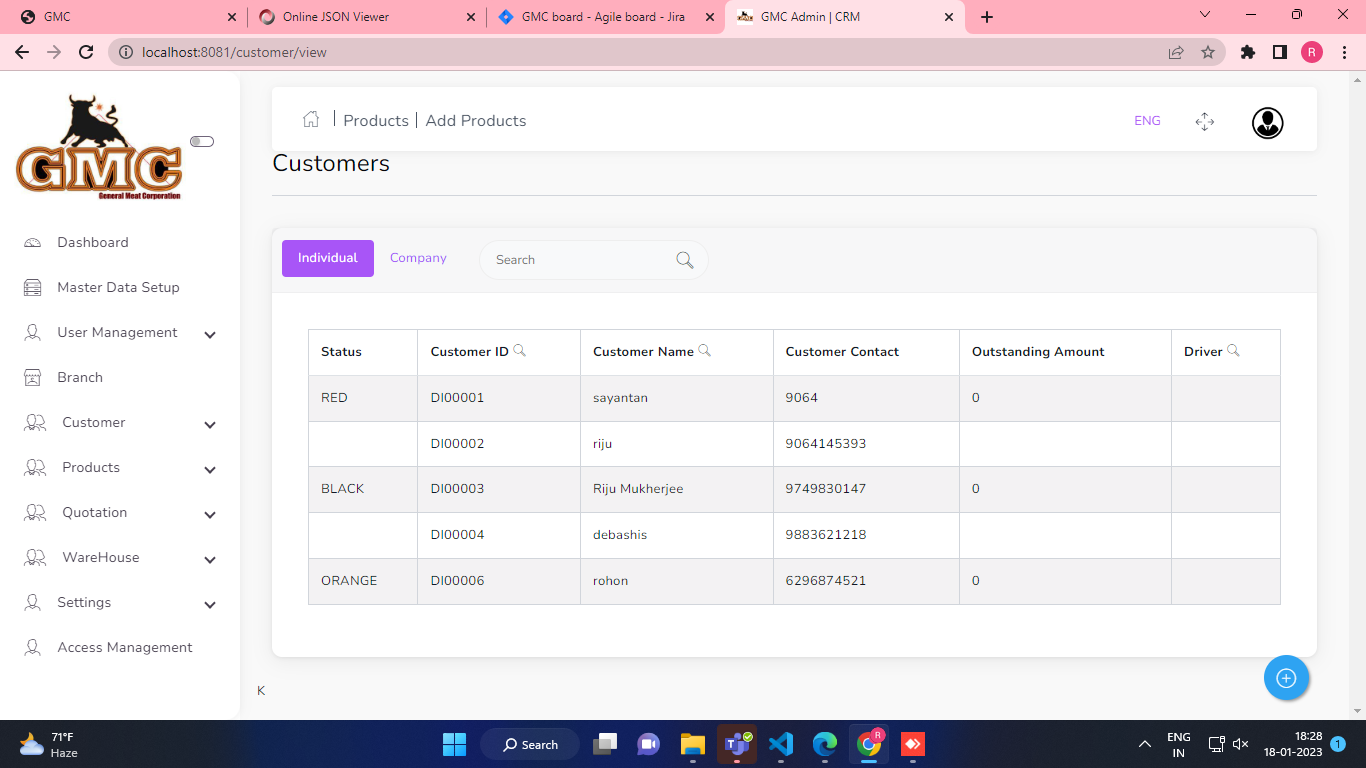Switch to the Company tab
The height and width of the screenshot is (768, 1366).
pos(418,258)
